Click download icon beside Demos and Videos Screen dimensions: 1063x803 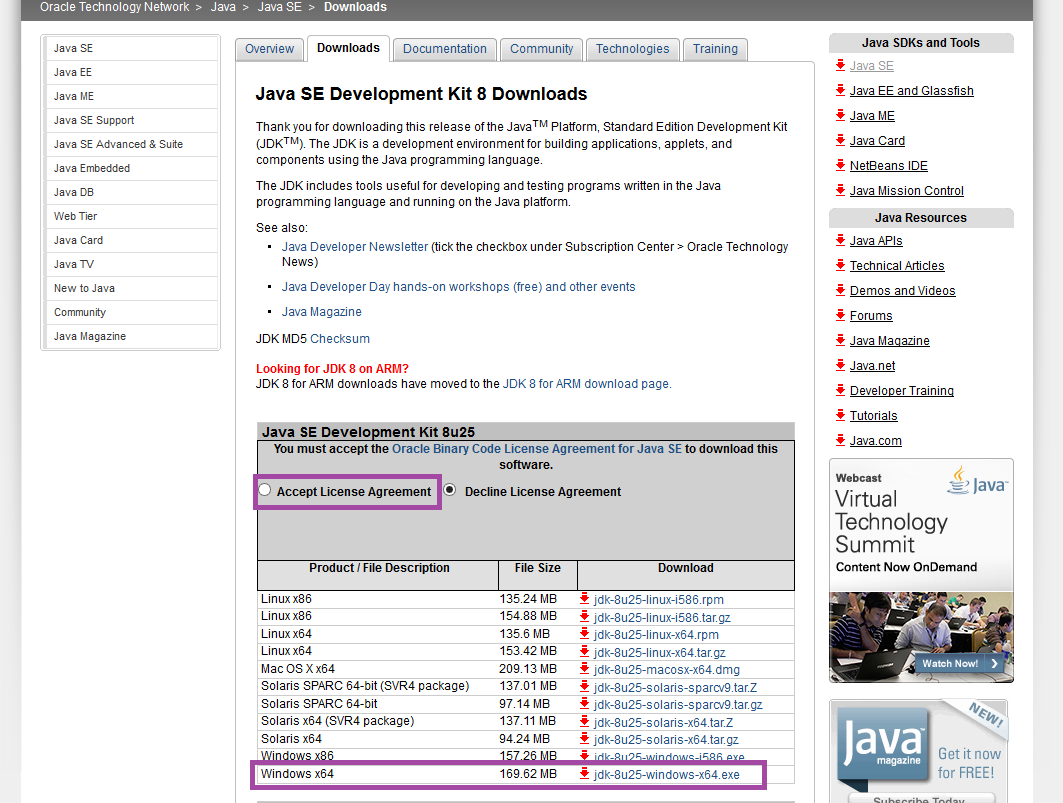click(837, 291)
